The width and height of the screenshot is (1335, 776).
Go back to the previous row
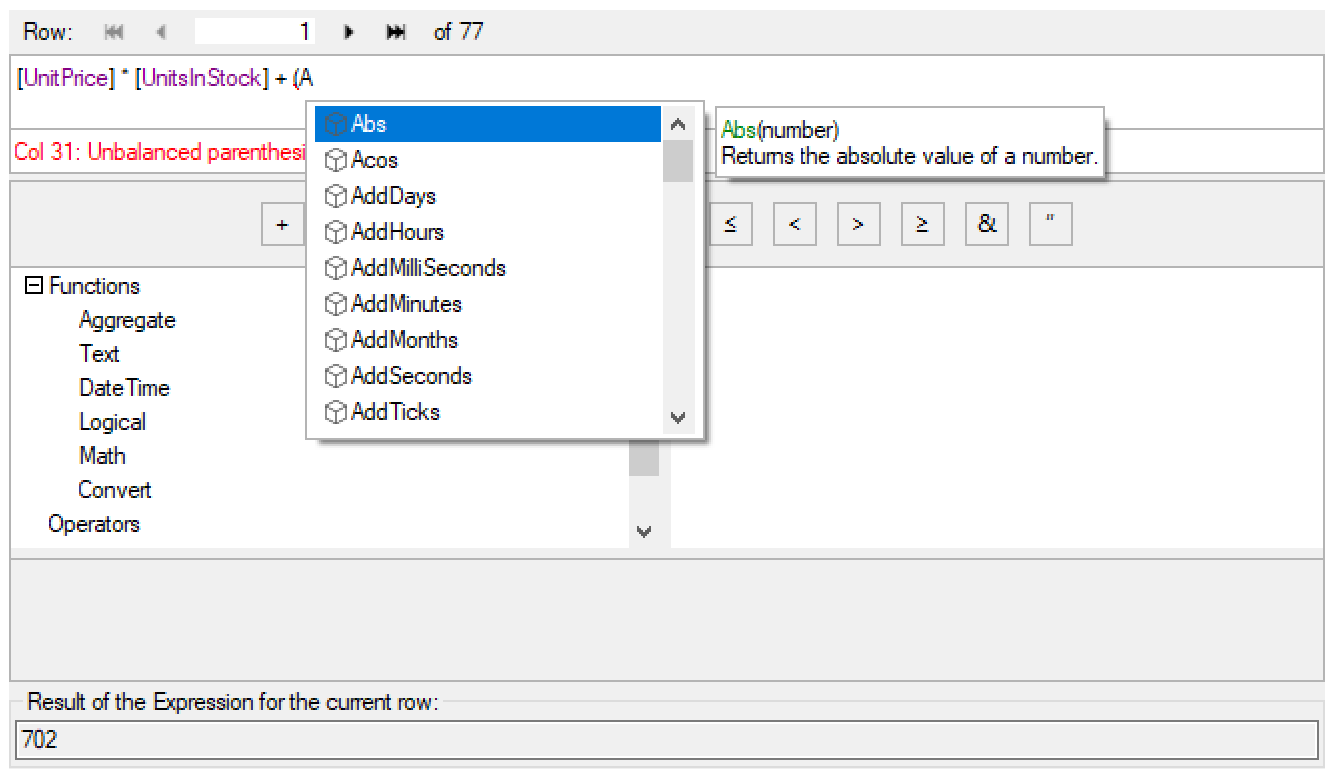(x=161, y=31)
